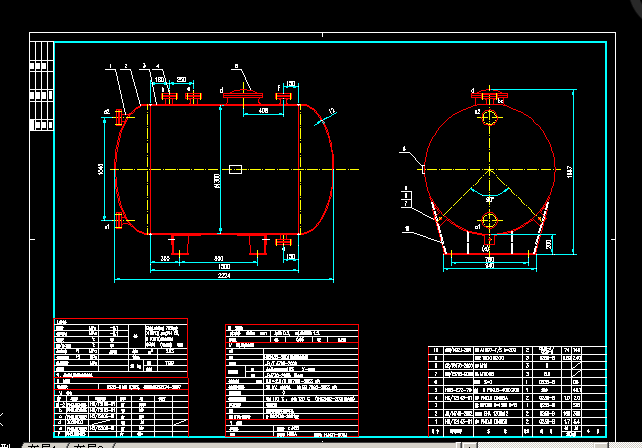Select the 200 height dimension near saddle
Viewport: 642px width, 448px height.
pos(549,244)
